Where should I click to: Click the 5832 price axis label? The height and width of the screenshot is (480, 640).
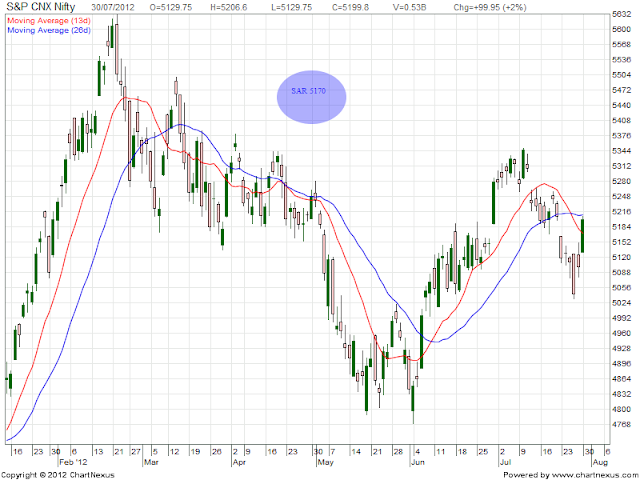pyautogui.click(x=622, y=14)
